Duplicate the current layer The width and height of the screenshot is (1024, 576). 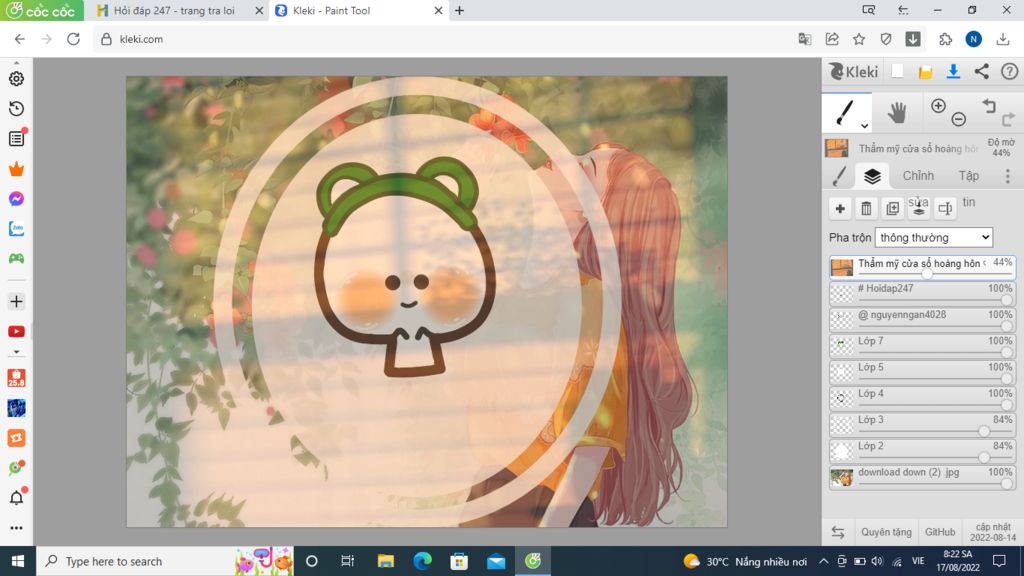tap(892, 208)
